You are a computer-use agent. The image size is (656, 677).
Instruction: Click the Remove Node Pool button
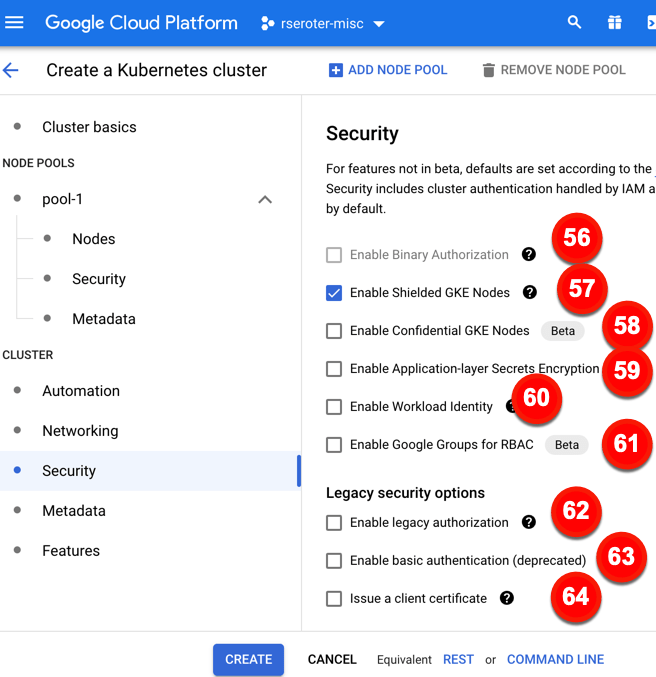tap(553, 70)
